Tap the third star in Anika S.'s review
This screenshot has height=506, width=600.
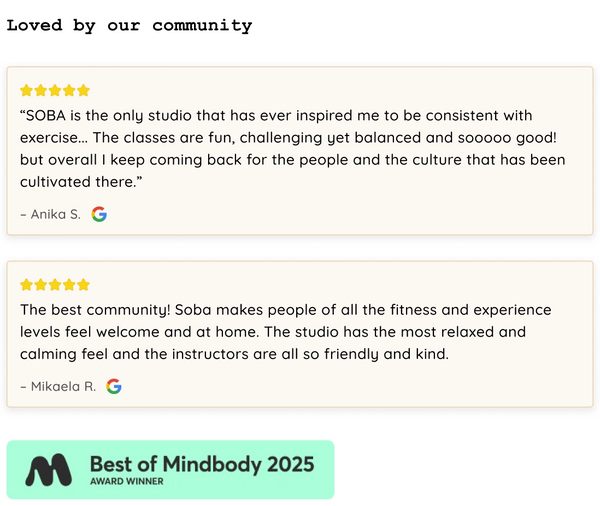click(55, 90)
